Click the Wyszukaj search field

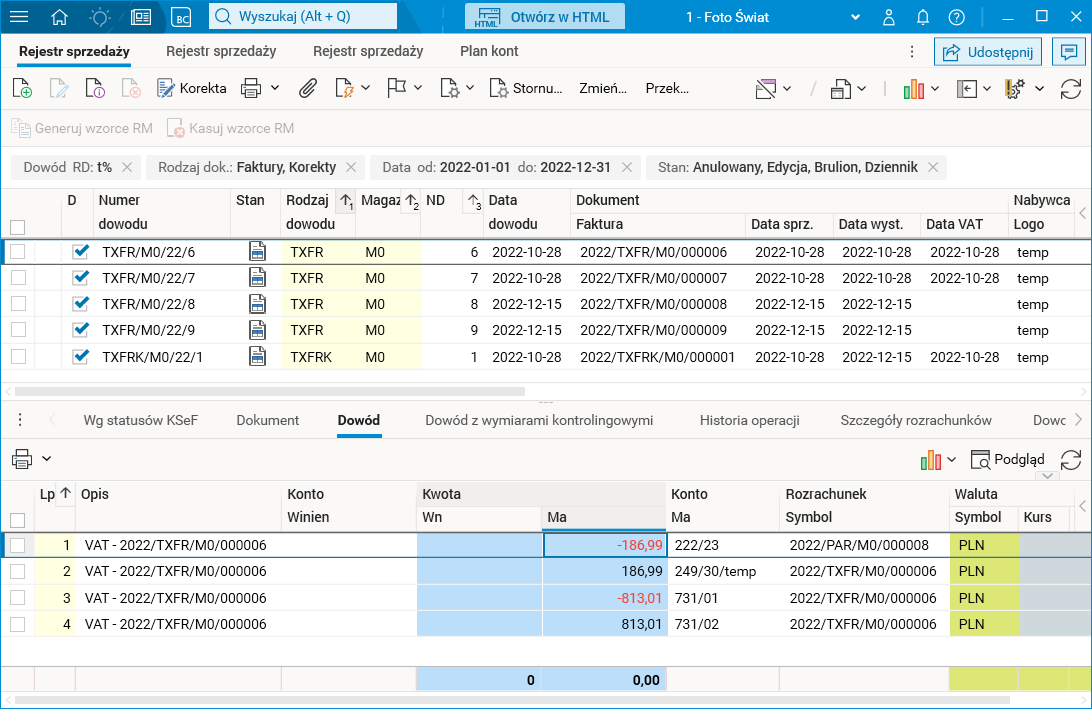coord(303,16)
